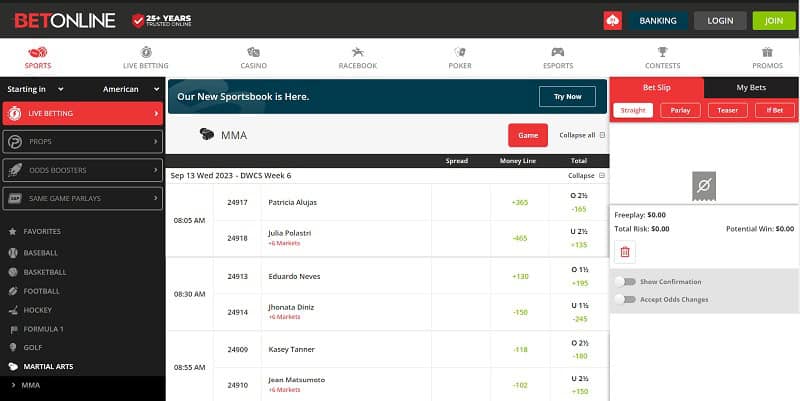Click the green Join button

pyautogui.click(x=774, y=20)
